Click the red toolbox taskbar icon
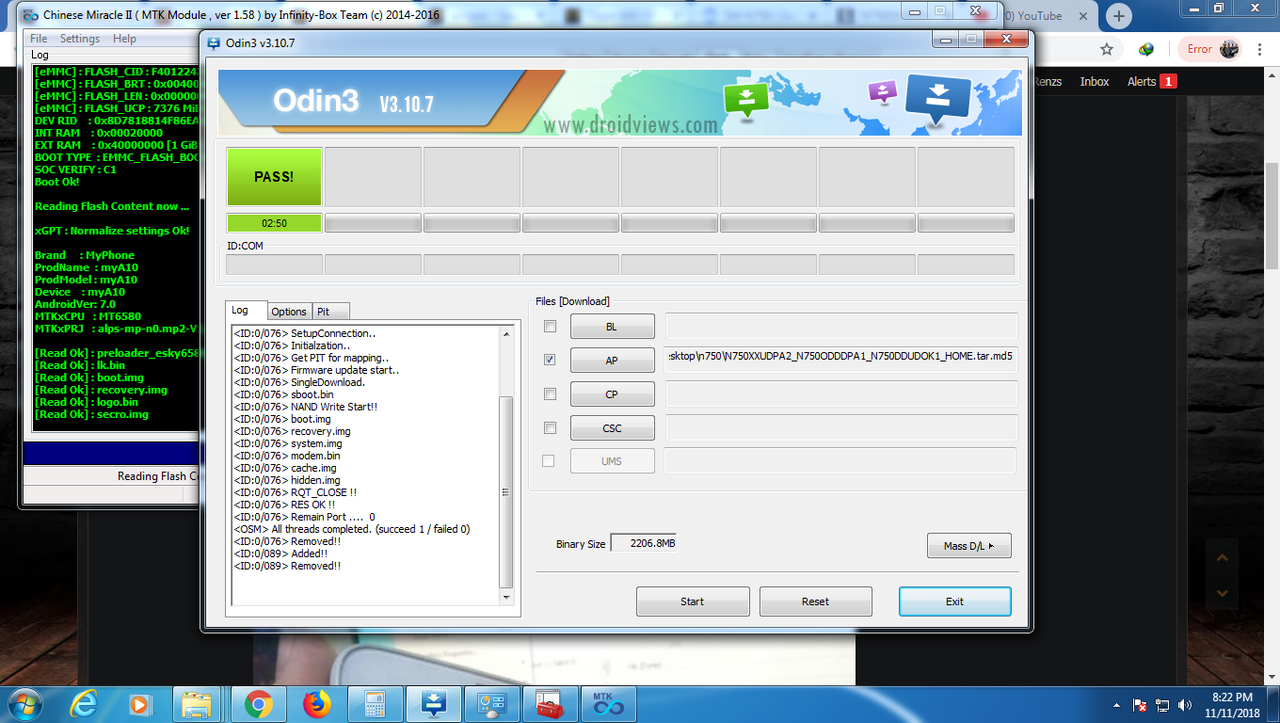 point(549,704)
